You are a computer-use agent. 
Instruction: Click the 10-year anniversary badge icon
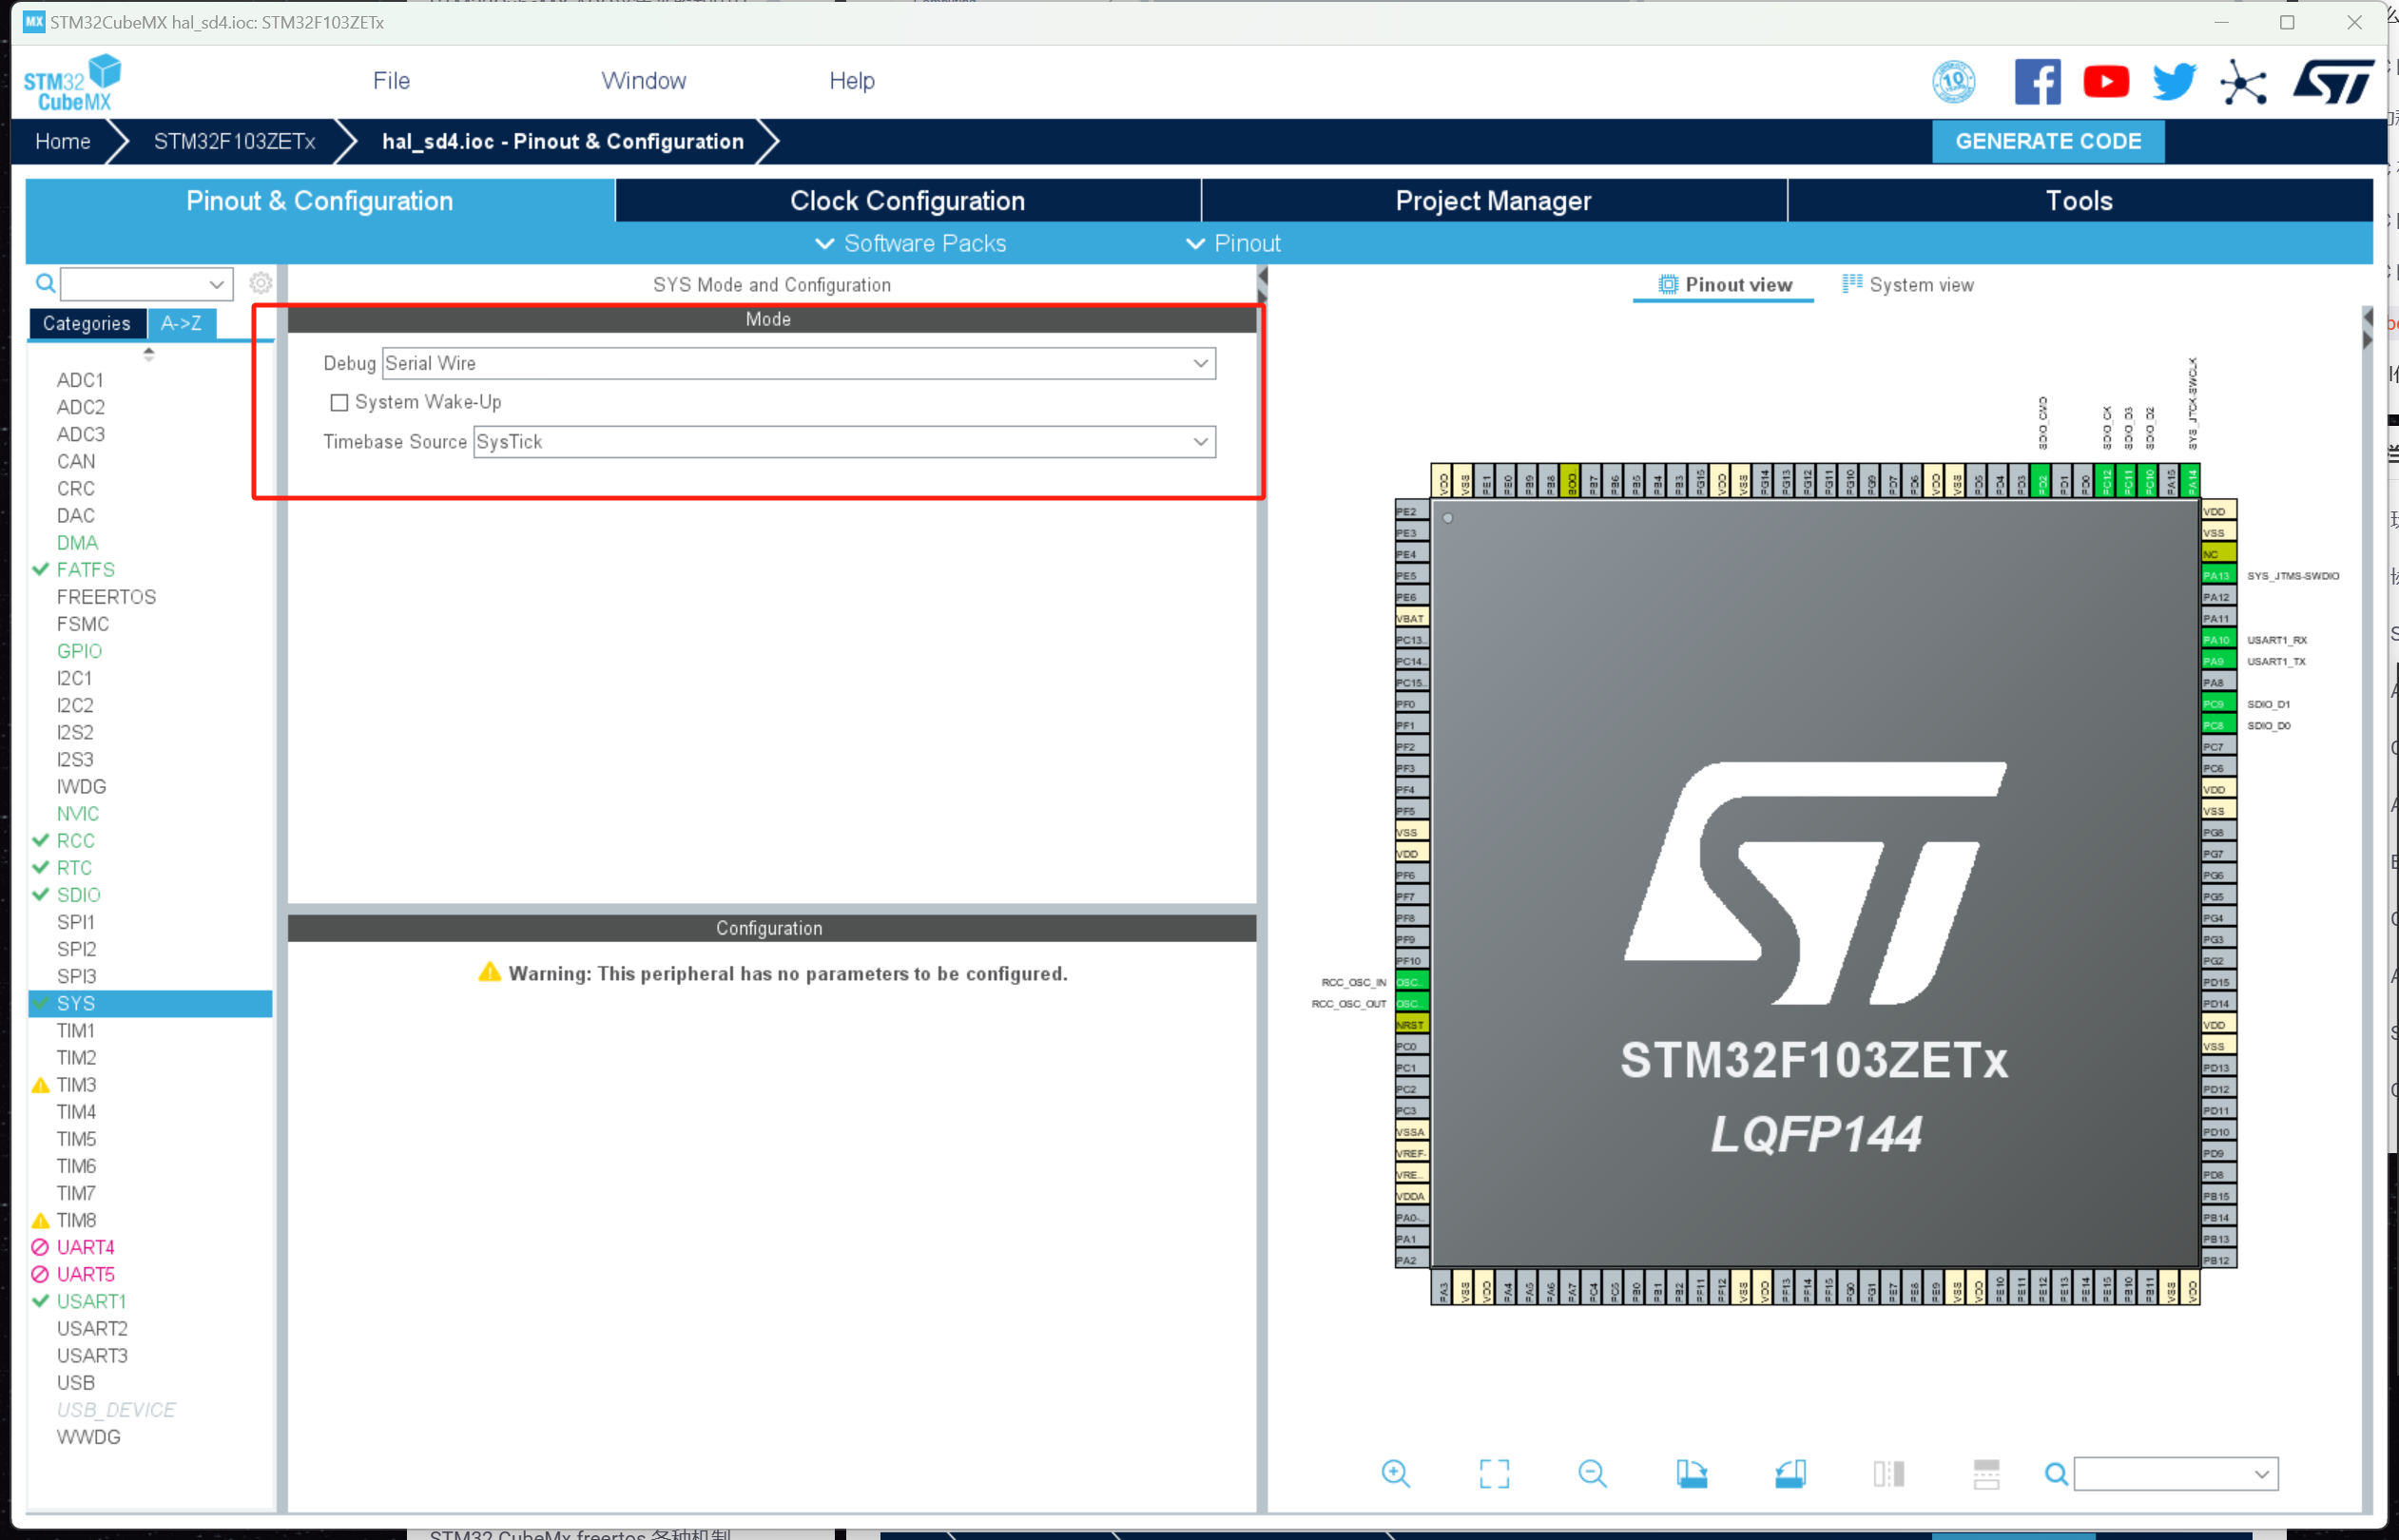(1953, 81)
